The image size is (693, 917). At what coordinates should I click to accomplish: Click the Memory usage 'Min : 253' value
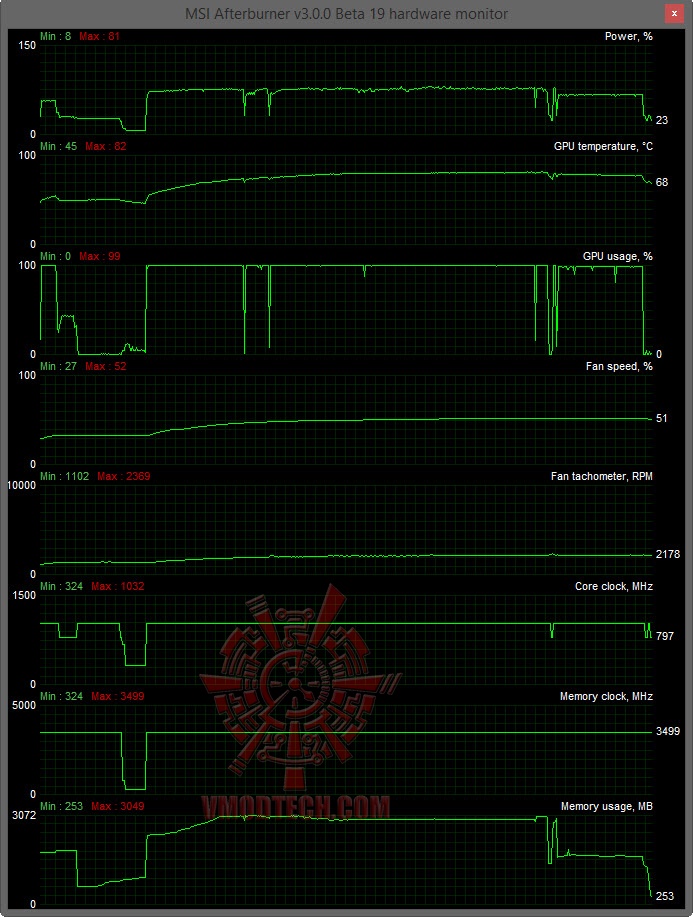click(x=61, y=806)
